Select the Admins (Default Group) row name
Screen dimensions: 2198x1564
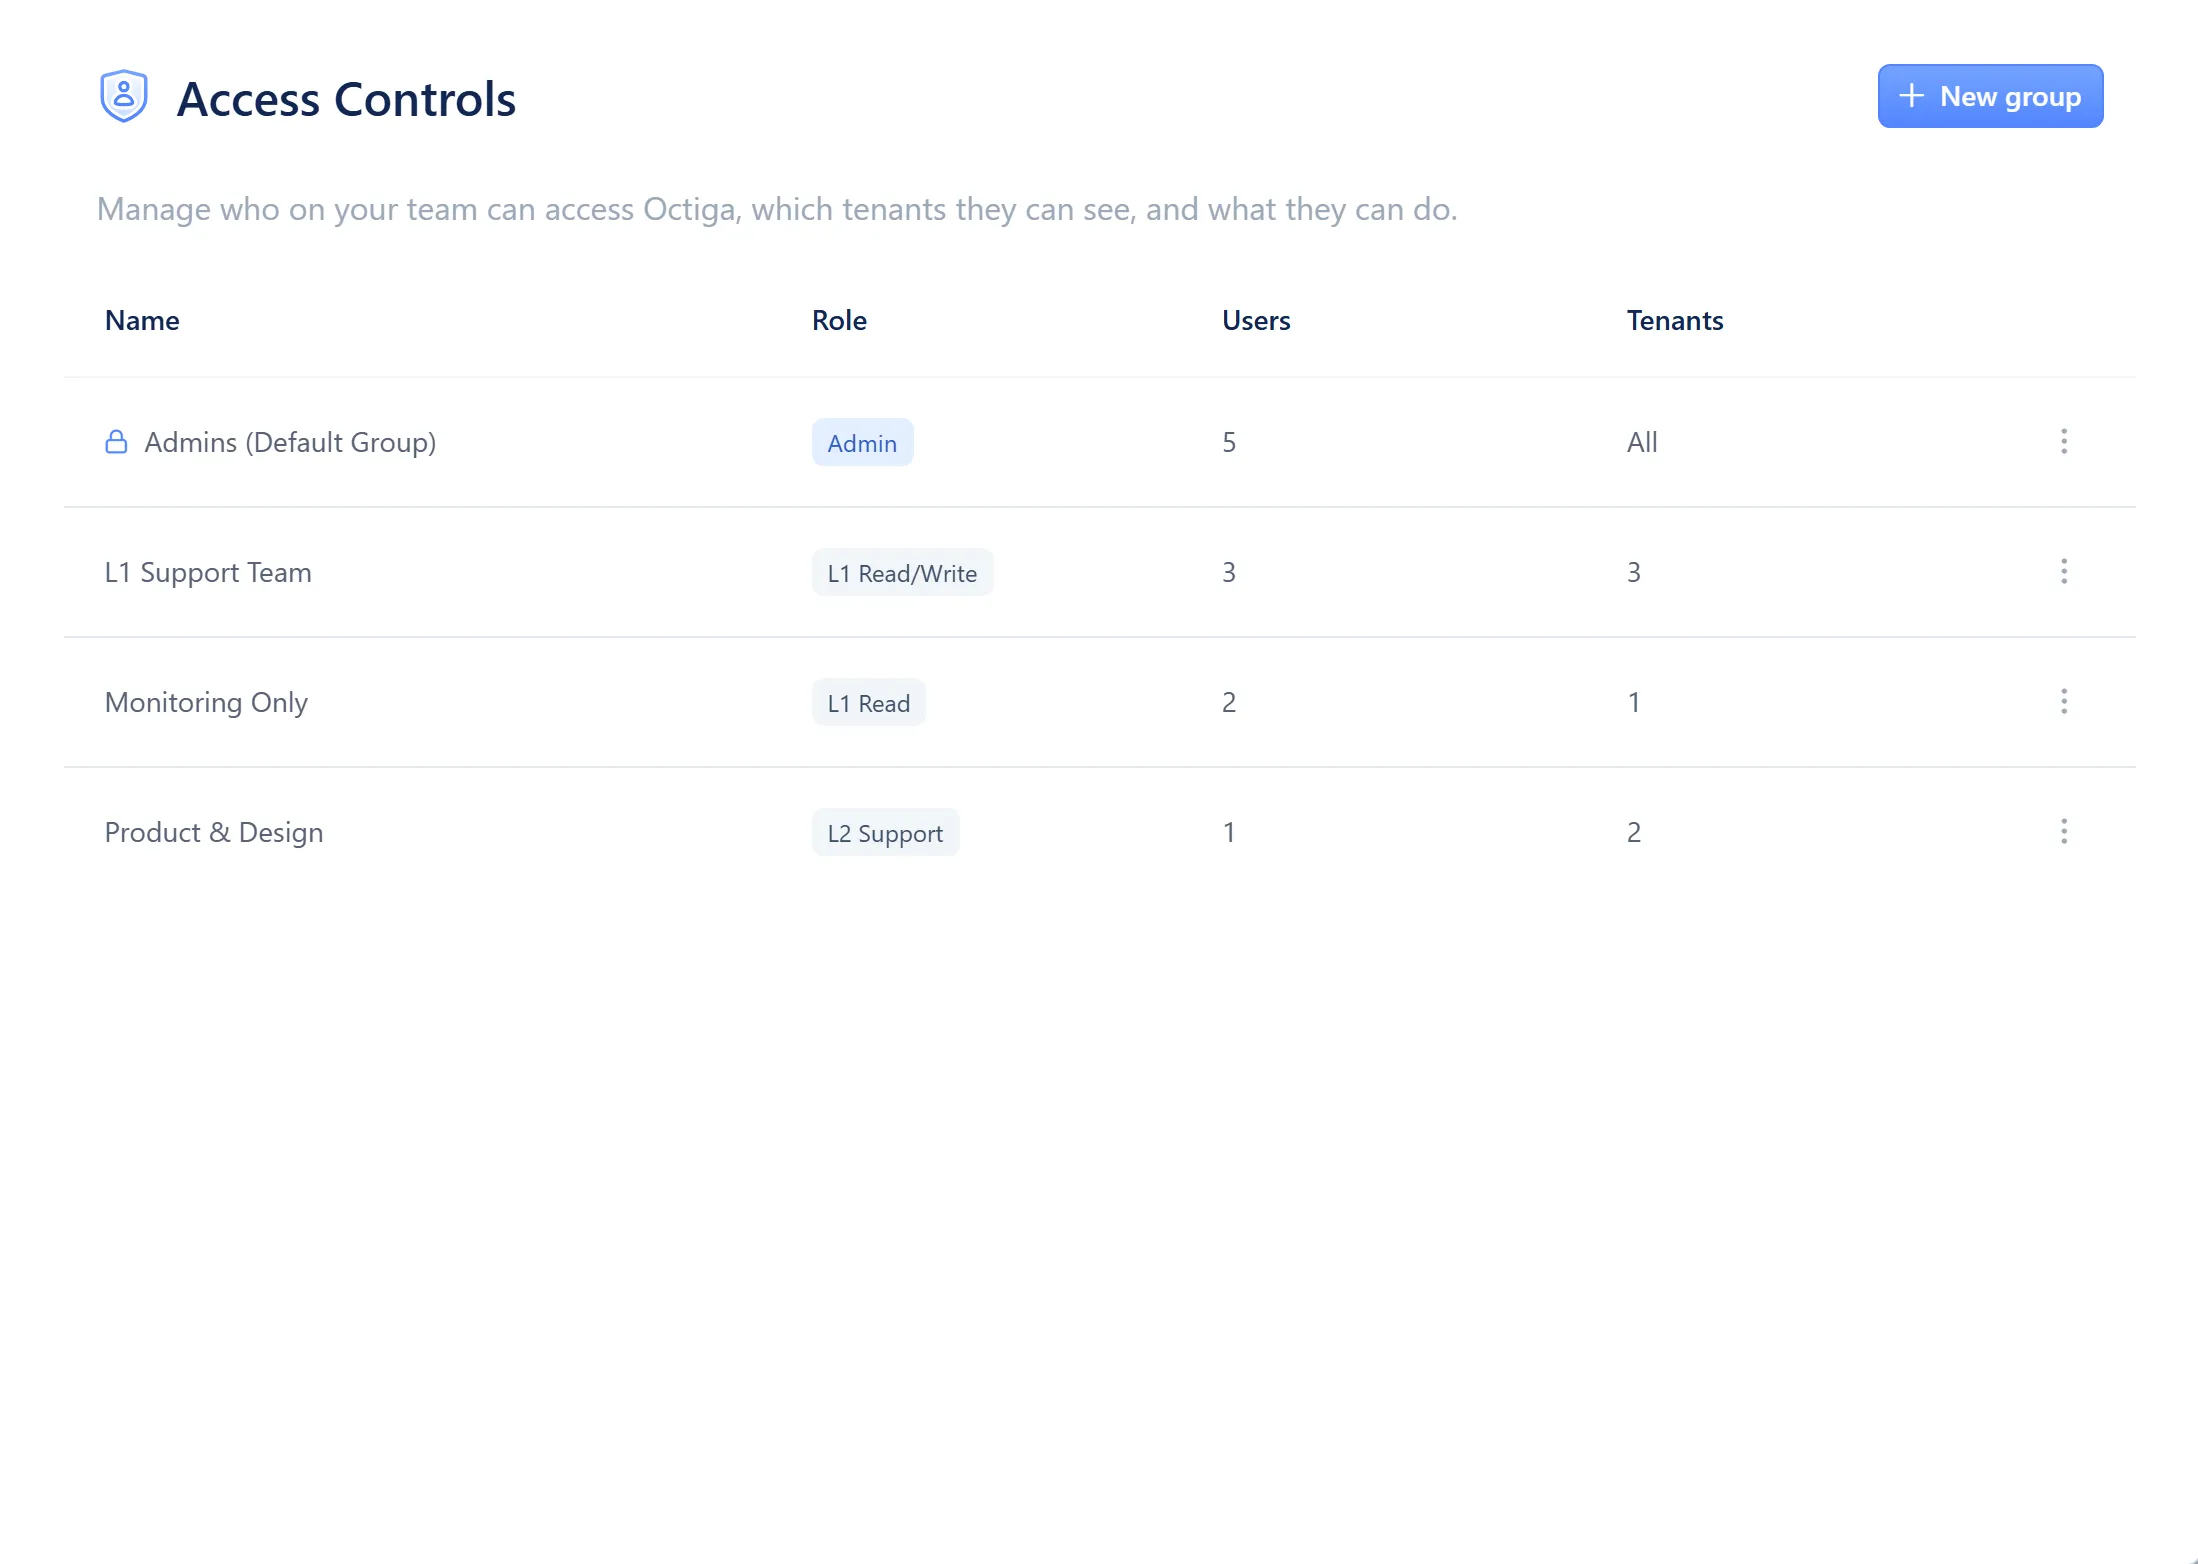[x=290, y=442]
